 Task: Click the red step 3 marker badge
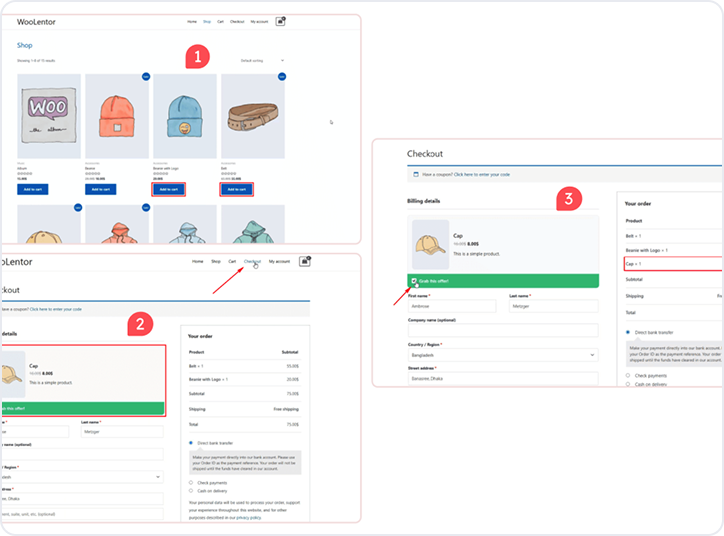569,199
